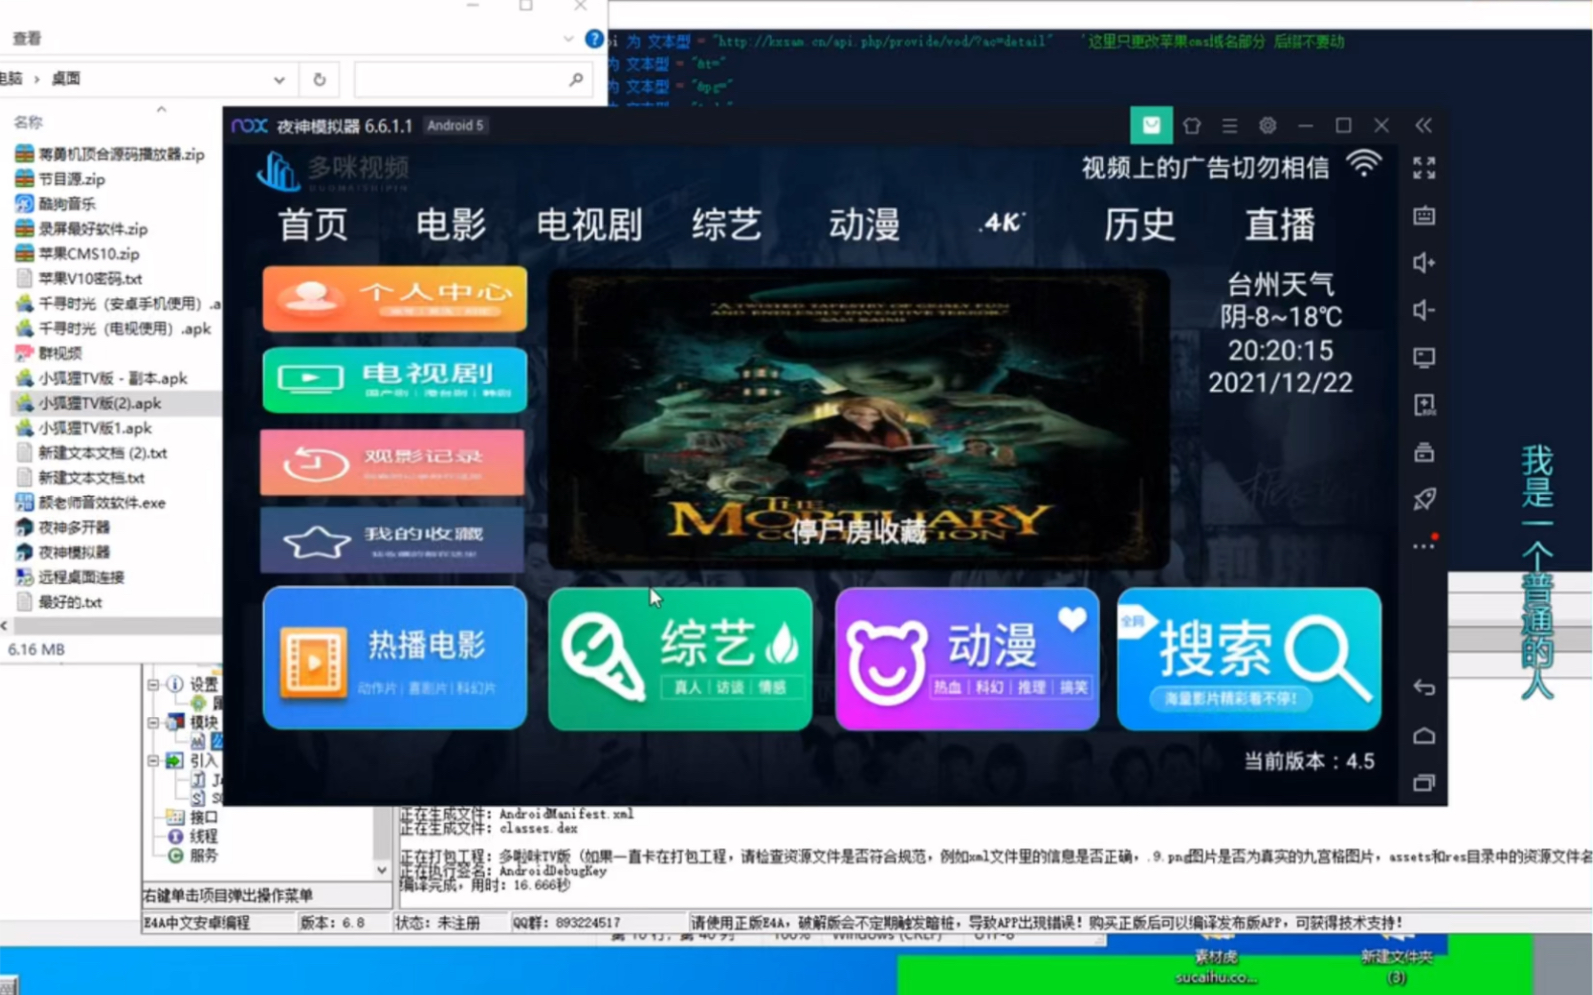Open Nox keyboard mapping icon
The height and width of the screenshot is (995, 1593).
(1424, 215)
